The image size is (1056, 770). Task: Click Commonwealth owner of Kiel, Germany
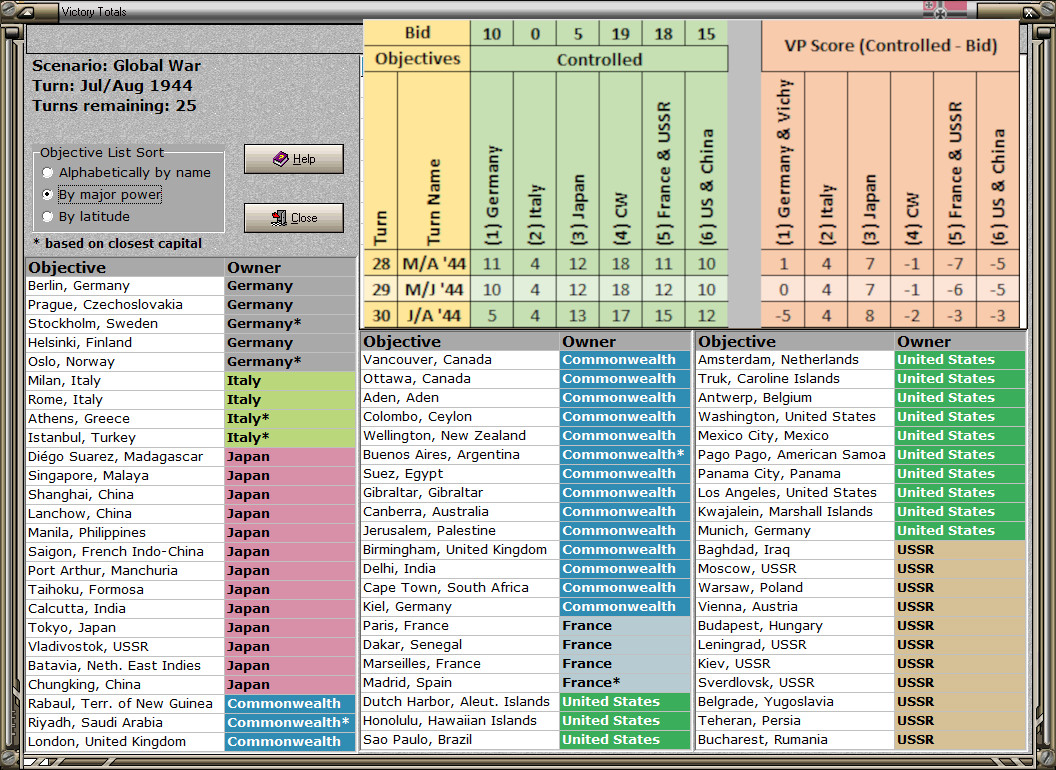[625, 607]
